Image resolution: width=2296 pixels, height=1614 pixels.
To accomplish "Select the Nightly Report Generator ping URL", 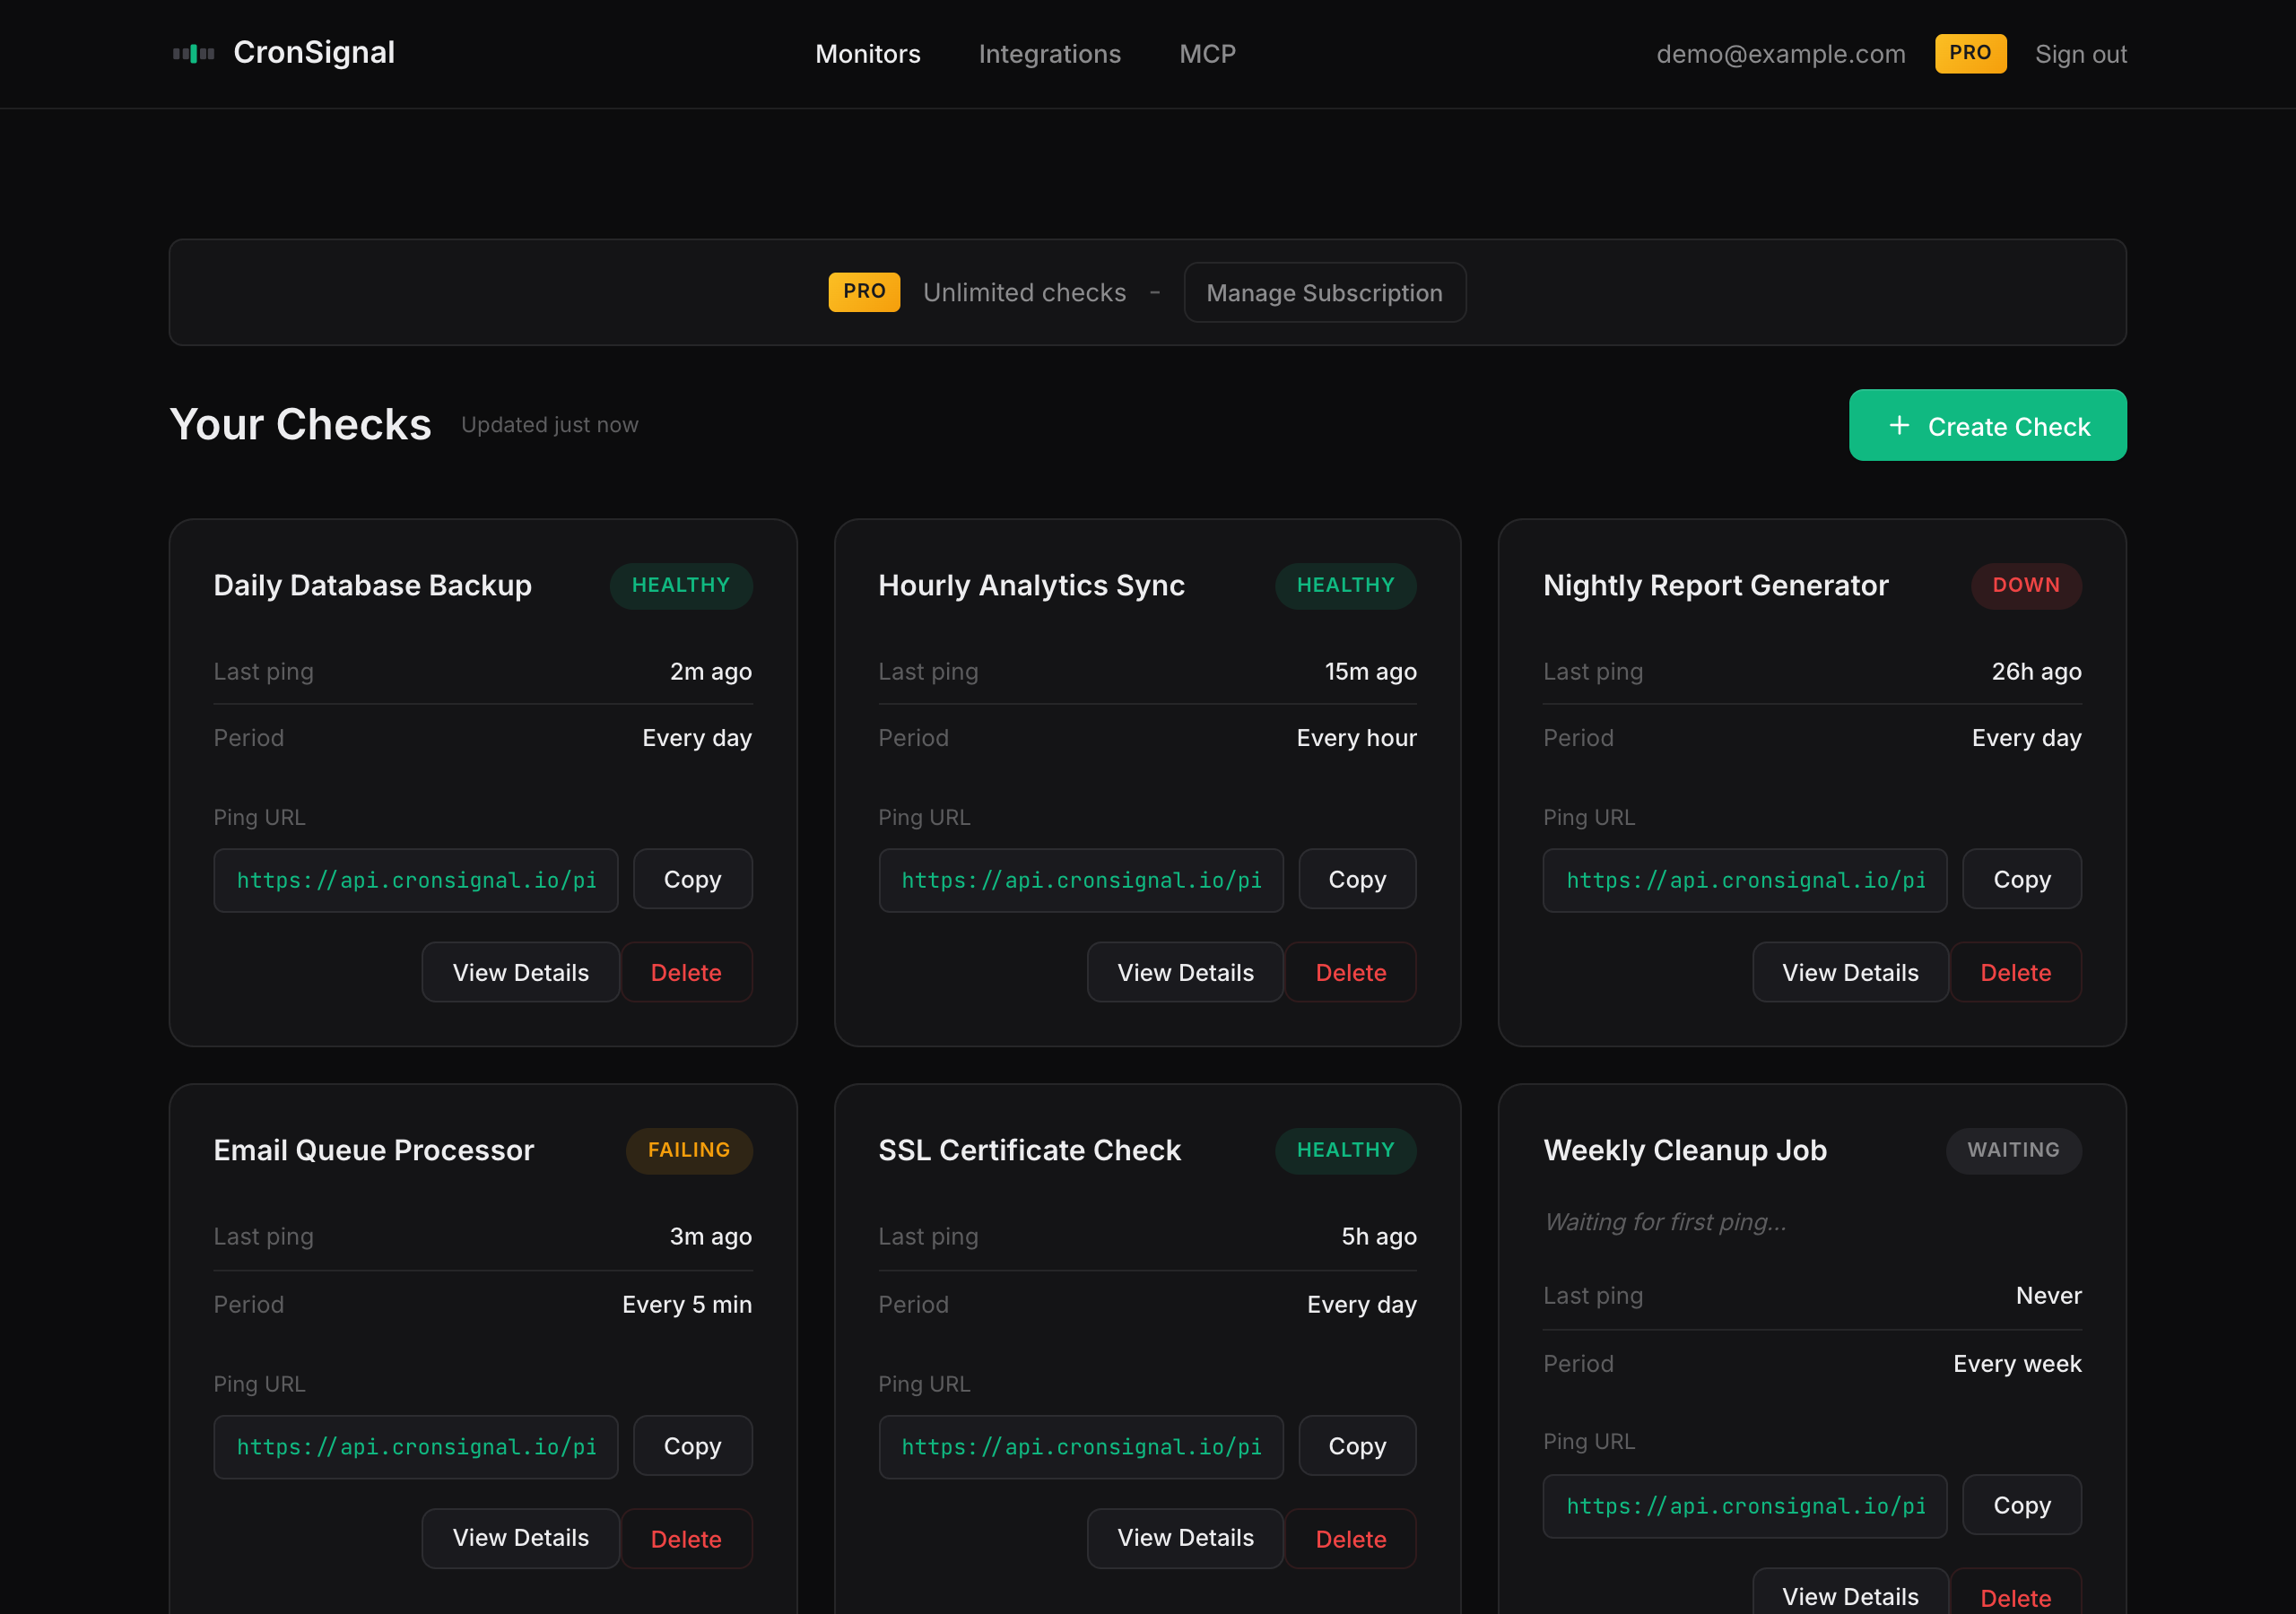I will 1745,880.
